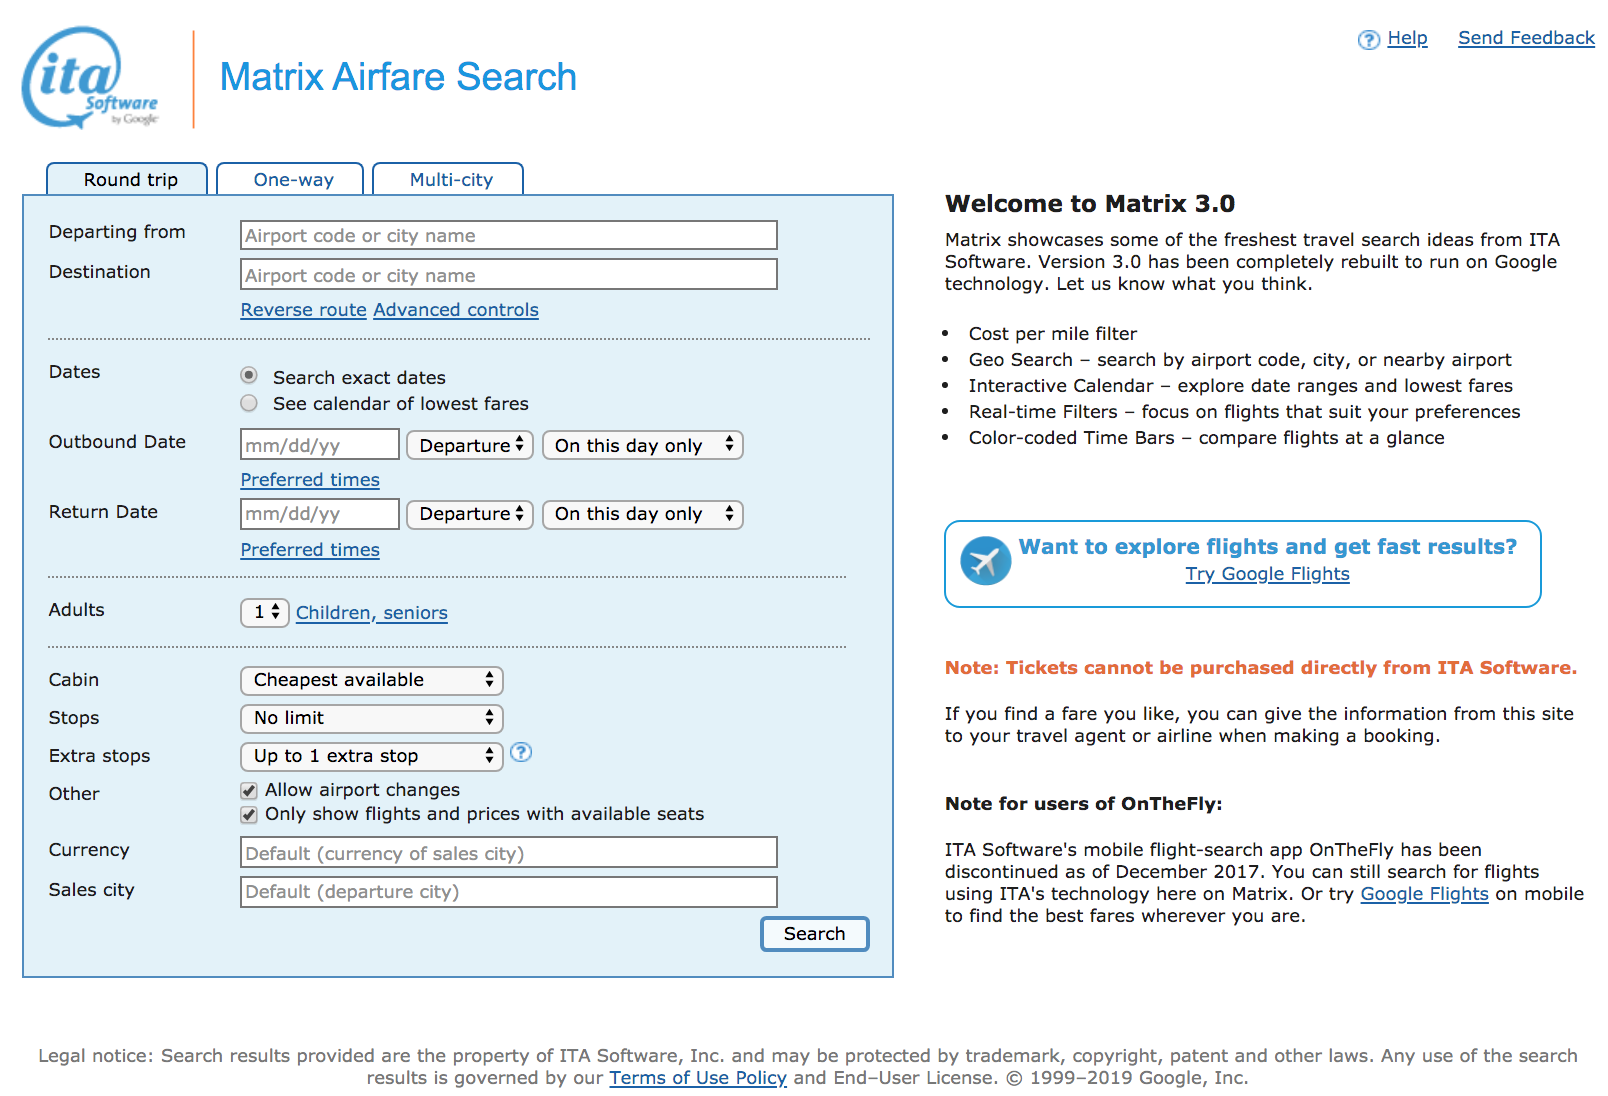Click the 'Interactive Calendar' bullet text
The image size is (1608, 1096).
click(x=1241, y=386)
